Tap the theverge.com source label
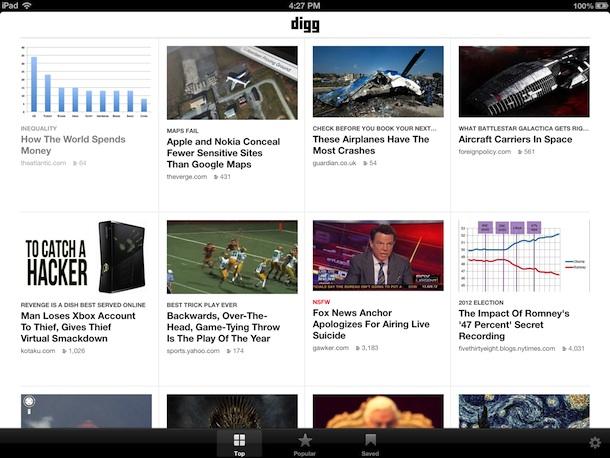 [x=187, y=177]
